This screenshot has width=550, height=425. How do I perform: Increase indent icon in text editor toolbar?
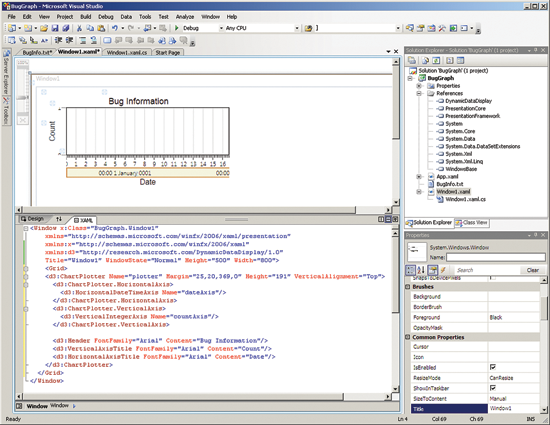click(x=69, y=40)
